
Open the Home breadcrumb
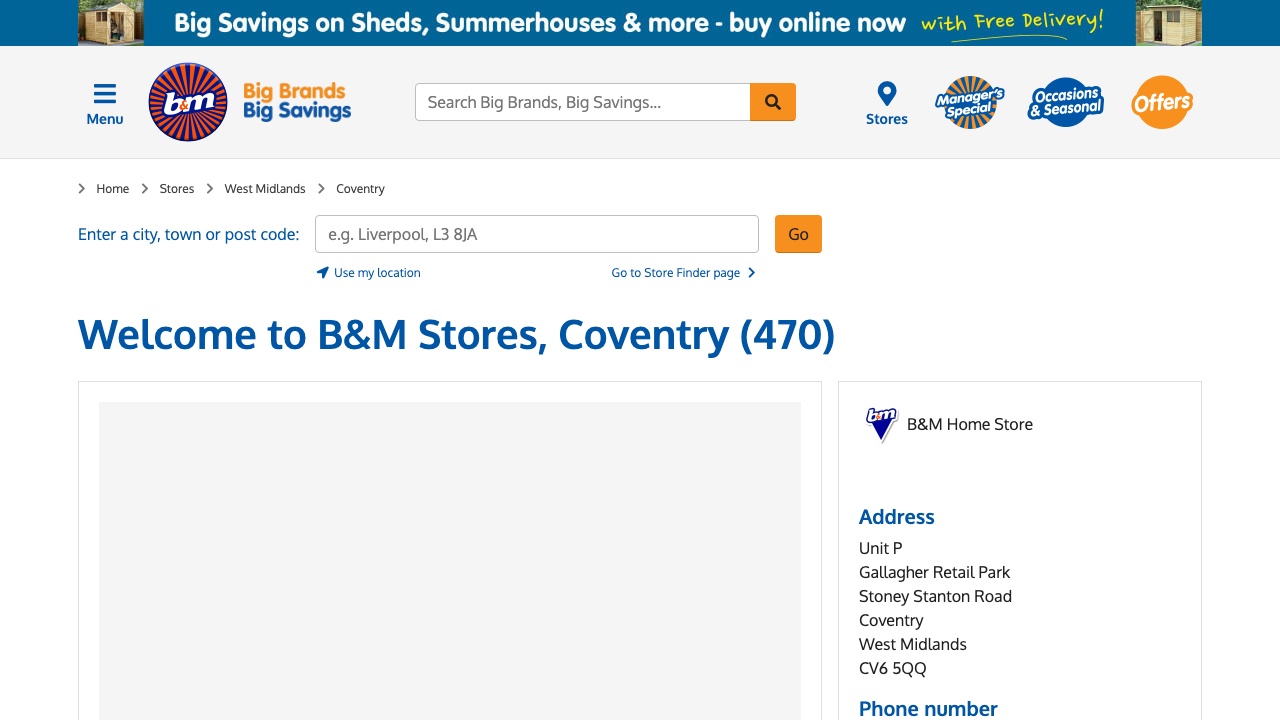point(112,188)
